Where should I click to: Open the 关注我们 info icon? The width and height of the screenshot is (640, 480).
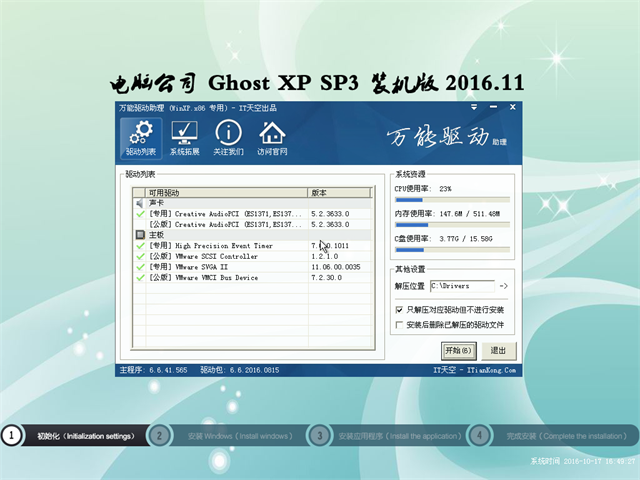click(228, 138)
